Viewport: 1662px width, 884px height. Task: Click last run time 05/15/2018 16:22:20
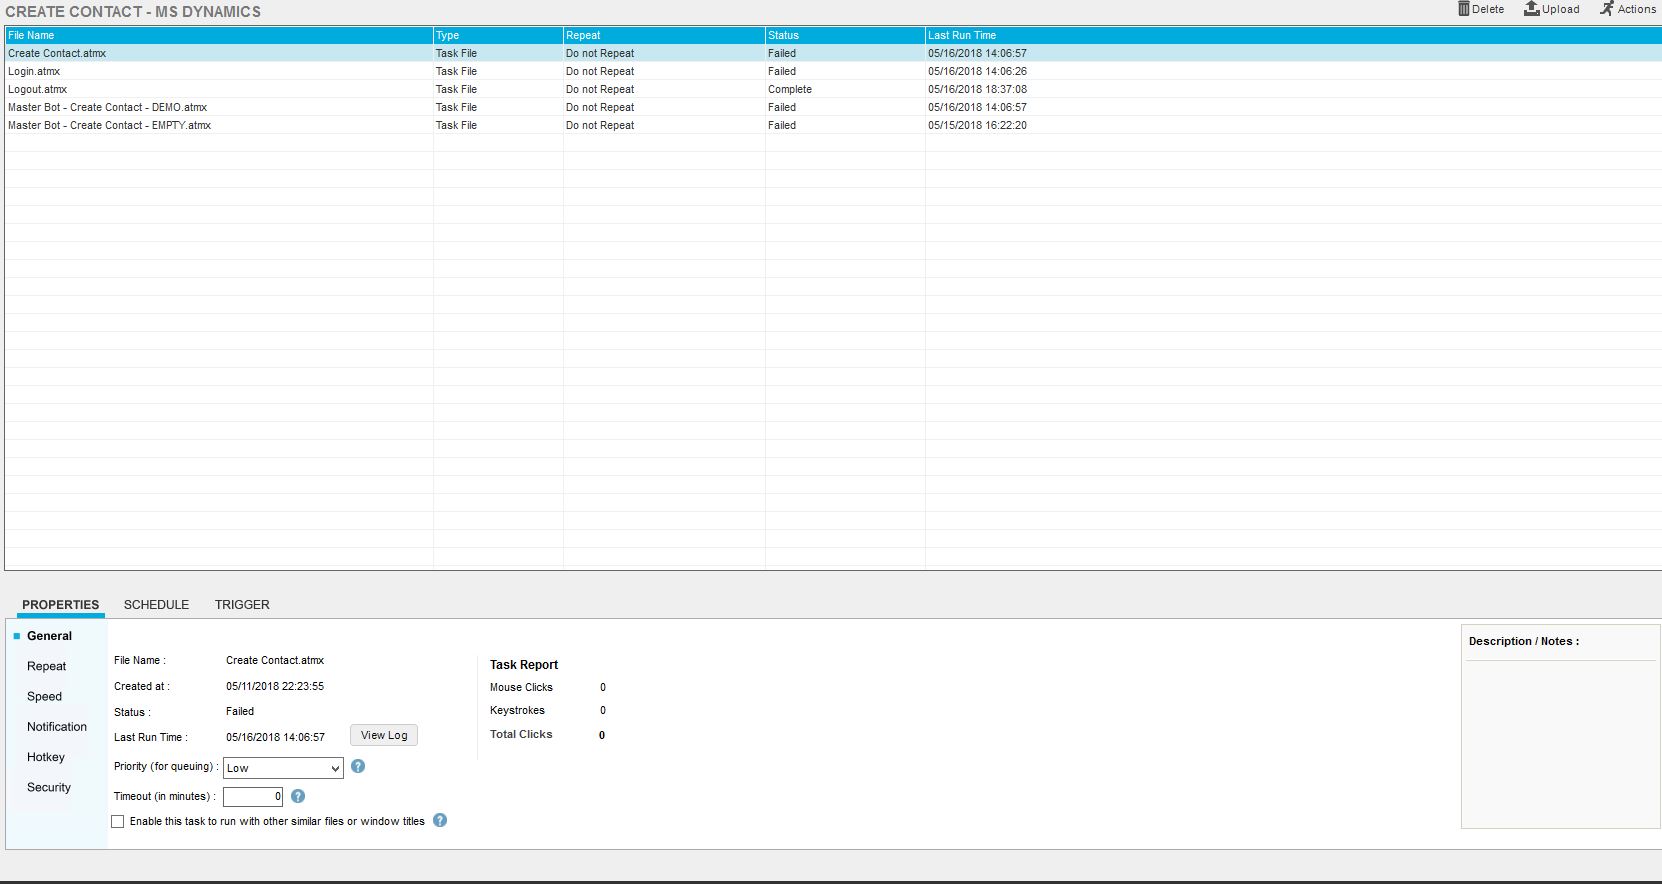point(977,125)
